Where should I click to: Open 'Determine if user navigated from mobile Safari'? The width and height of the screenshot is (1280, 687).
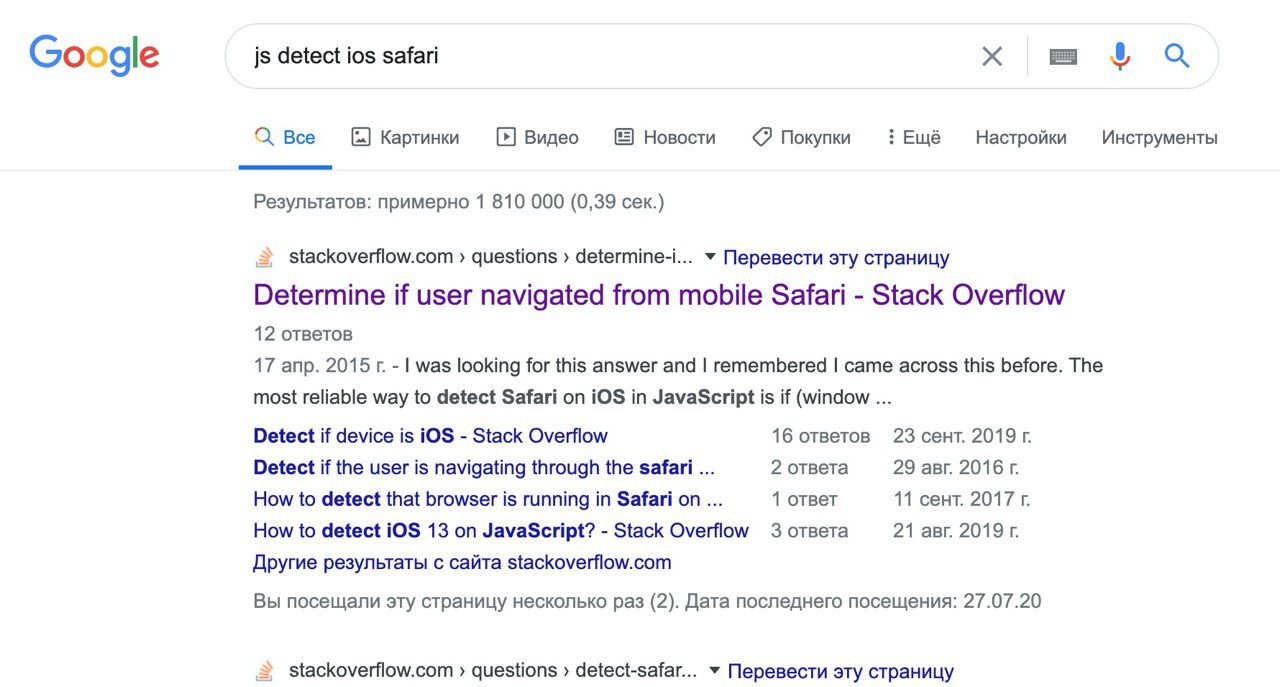659,295
